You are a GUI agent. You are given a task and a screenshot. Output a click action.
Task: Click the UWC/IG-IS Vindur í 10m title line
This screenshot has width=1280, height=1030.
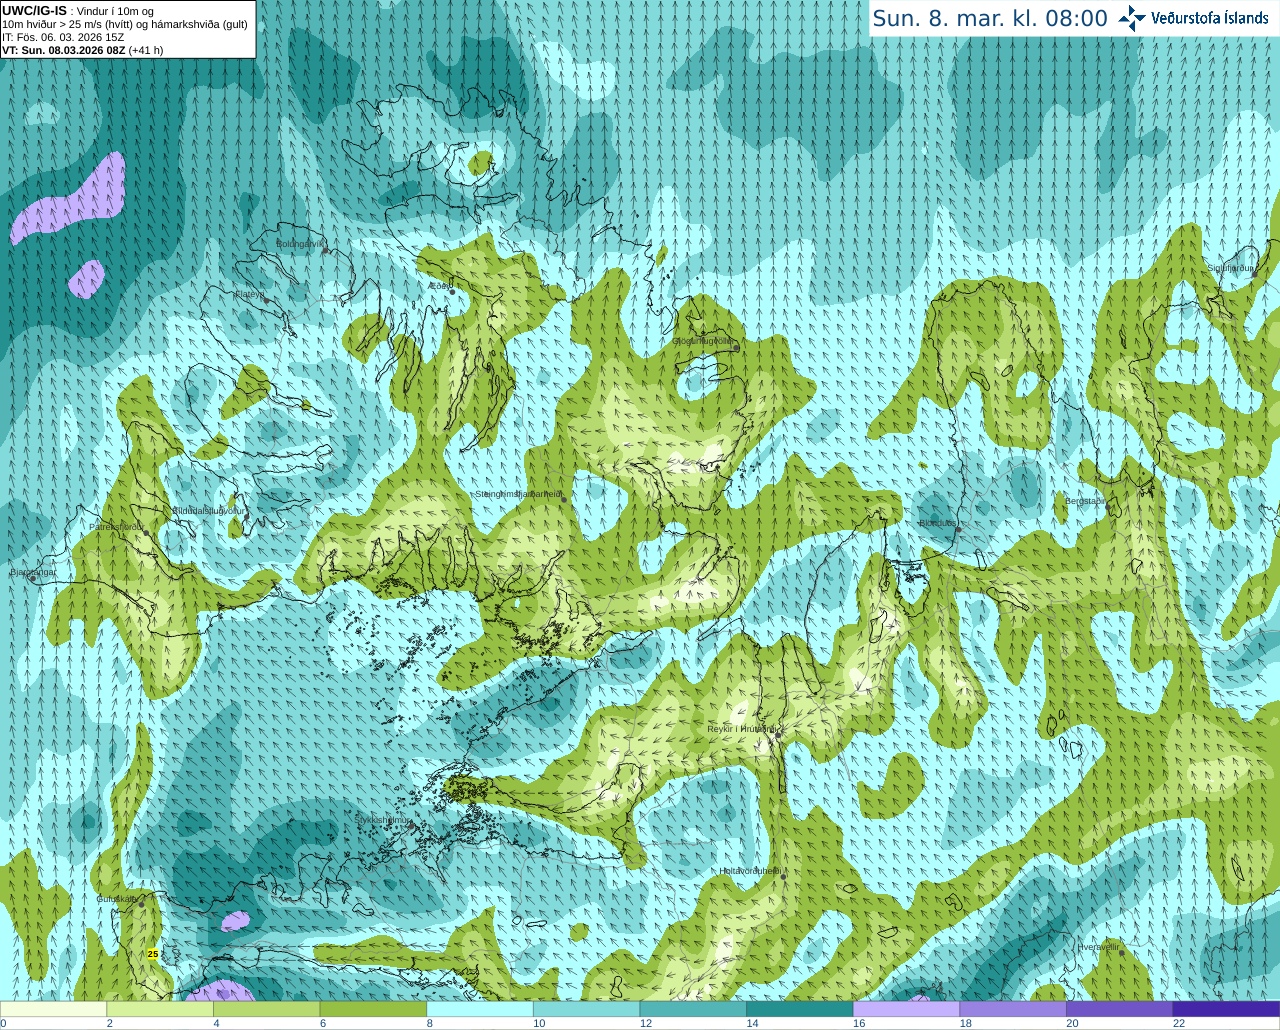click(78, 11)
